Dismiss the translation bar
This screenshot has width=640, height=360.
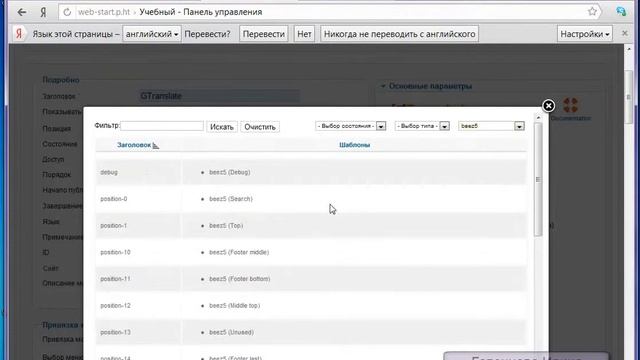tap(624, 33)
